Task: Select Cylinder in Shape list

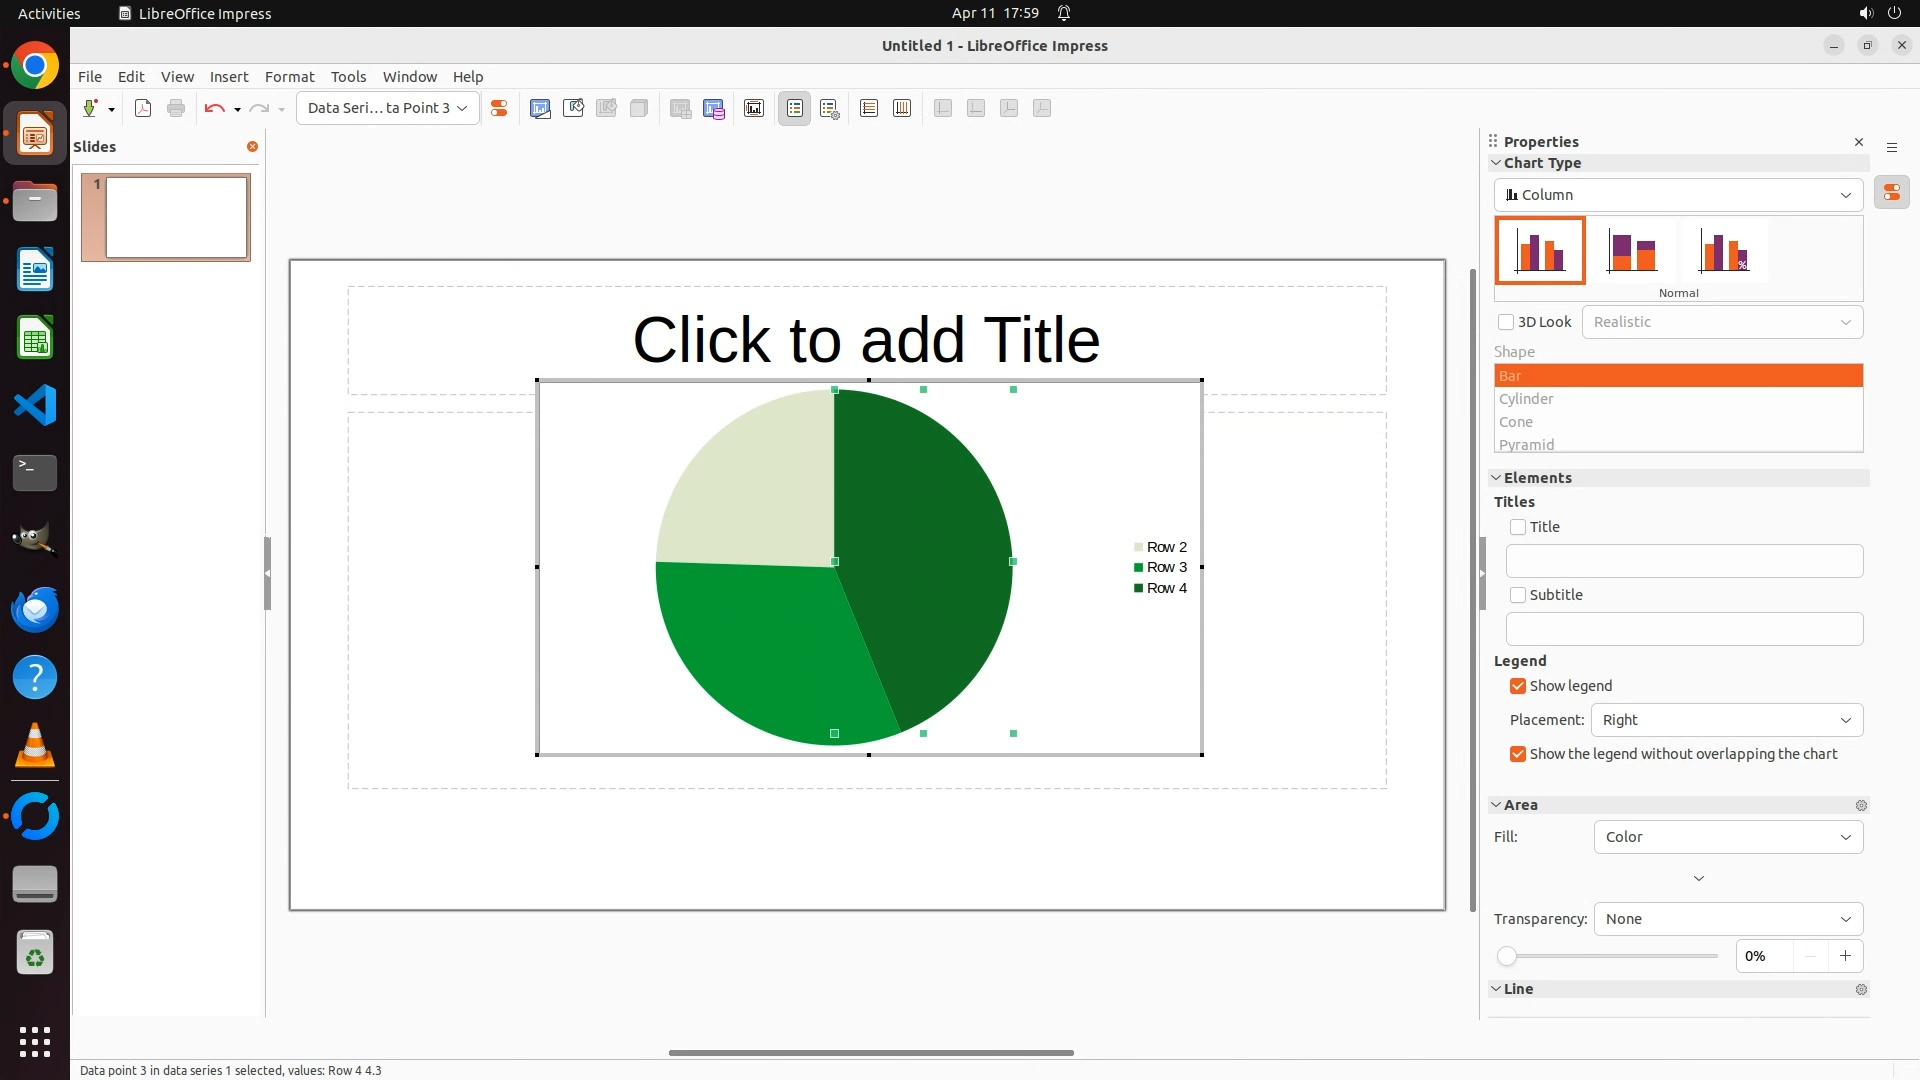Action: [x=1526, y=399]
